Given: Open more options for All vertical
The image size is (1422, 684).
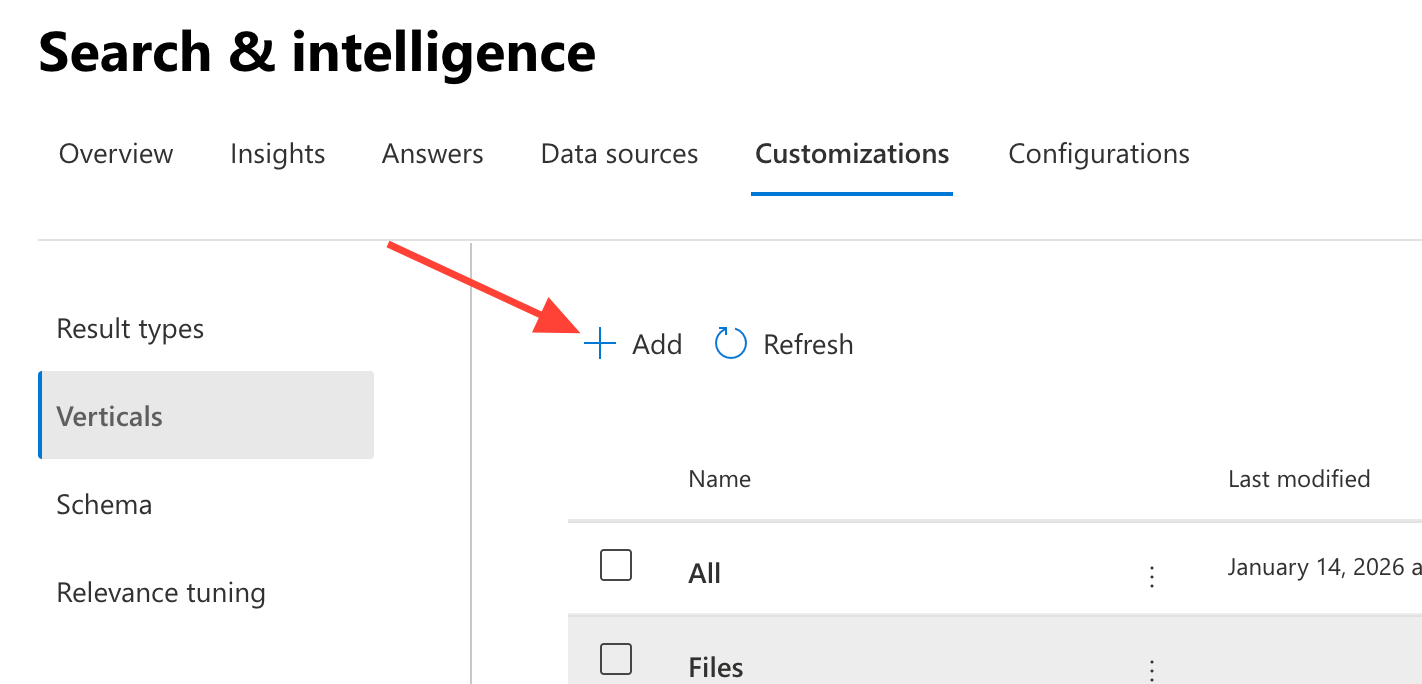Looking at the screenshot, I should pos(1152,576).
